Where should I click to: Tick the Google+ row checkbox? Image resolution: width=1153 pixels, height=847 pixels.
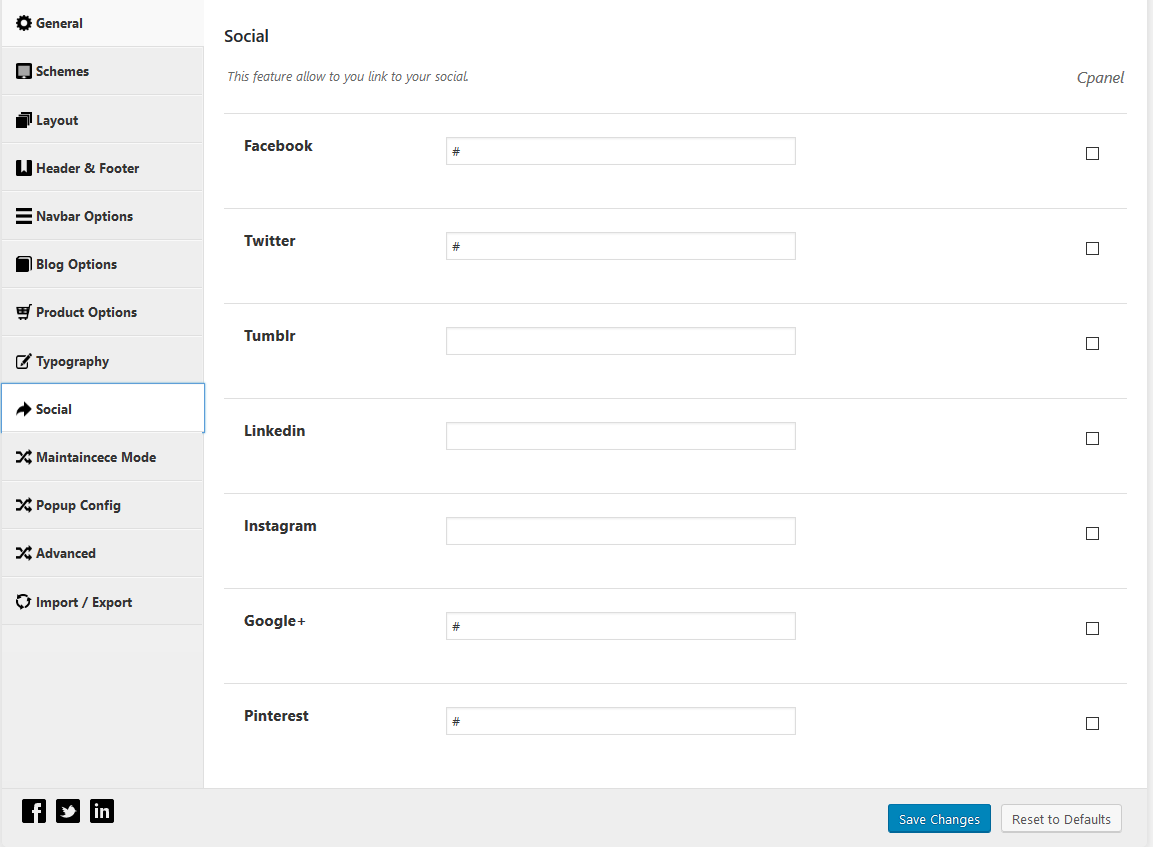(1093, 629)
